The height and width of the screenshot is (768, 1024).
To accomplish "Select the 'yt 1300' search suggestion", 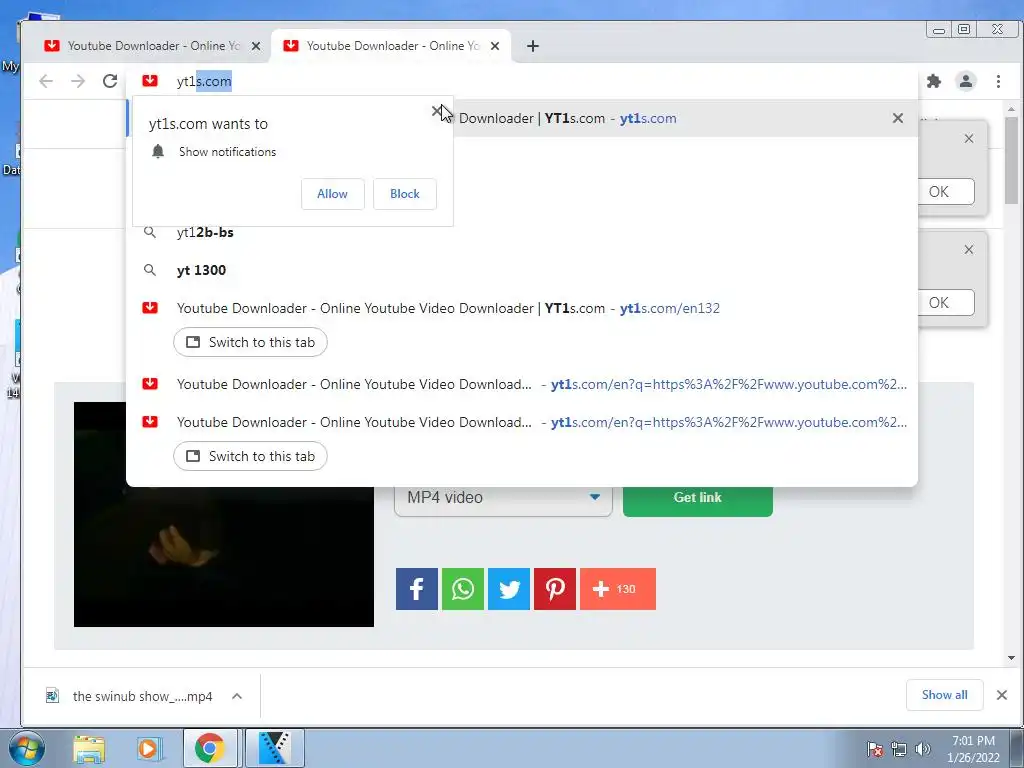I will point(522,270).
